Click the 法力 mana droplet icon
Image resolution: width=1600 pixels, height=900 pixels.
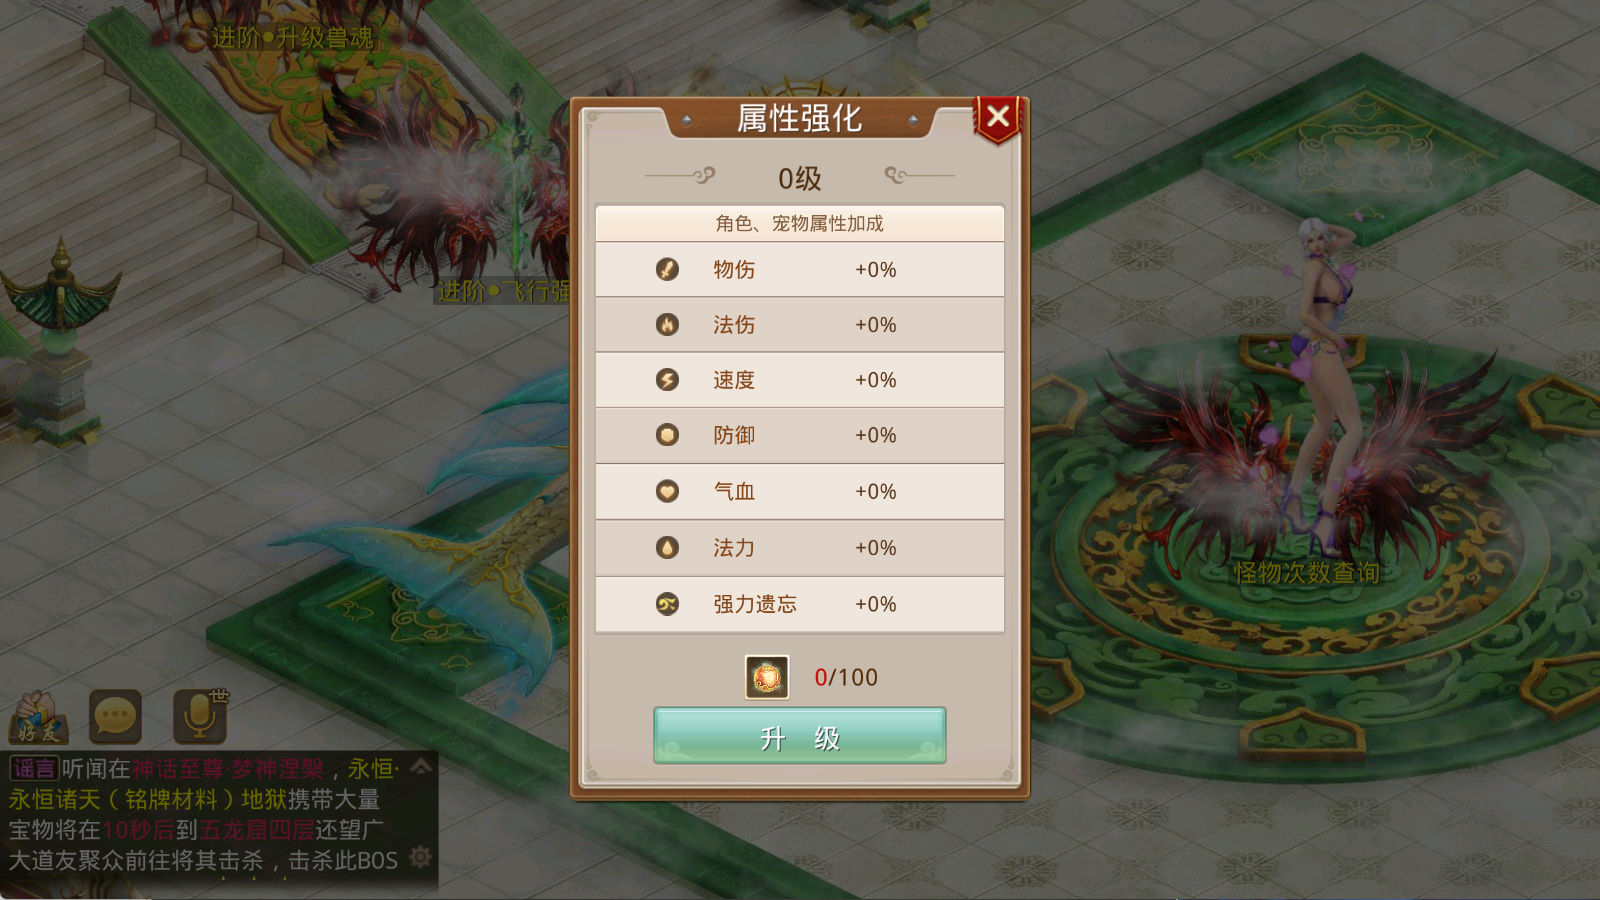(667, 547)
